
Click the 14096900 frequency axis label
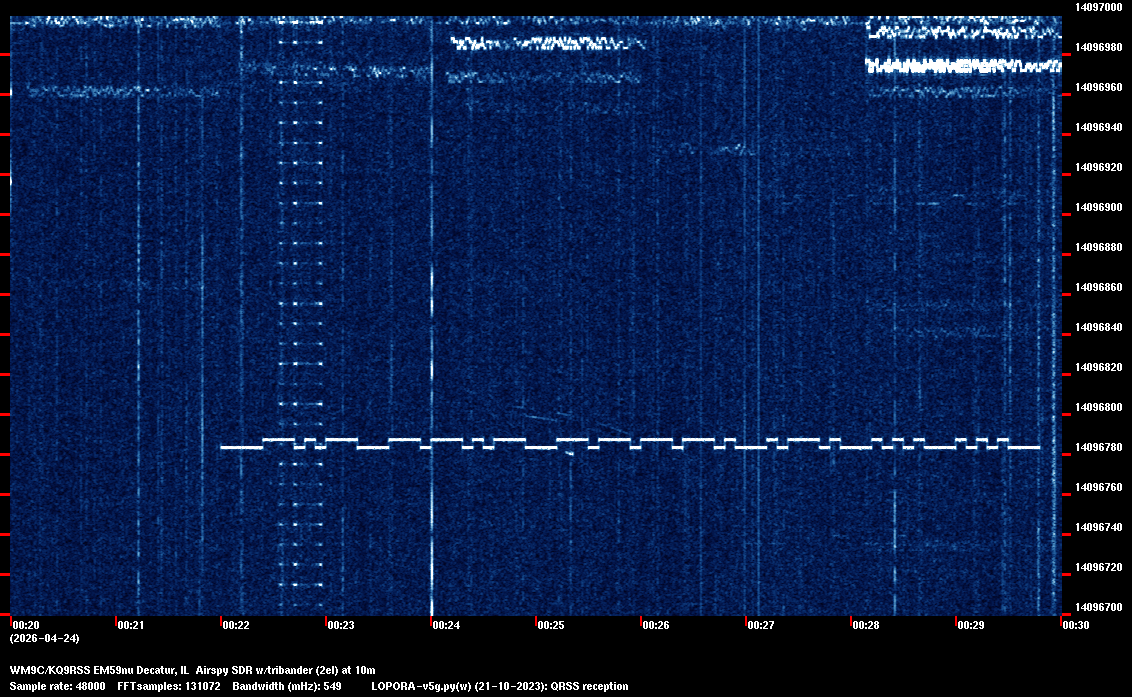[x=1098, y=207]
